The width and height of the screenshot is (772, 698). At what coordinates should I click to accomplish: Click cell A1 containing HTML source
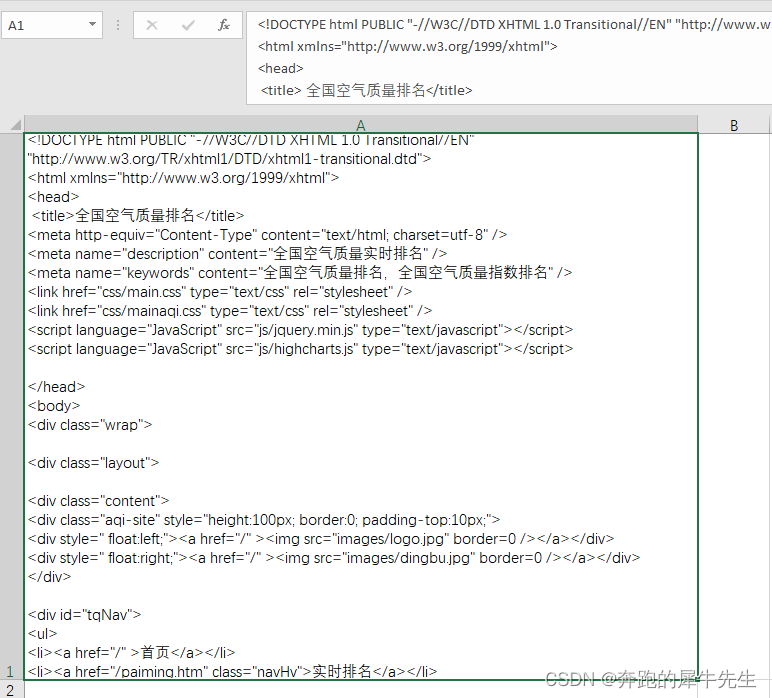pos(361,407)
